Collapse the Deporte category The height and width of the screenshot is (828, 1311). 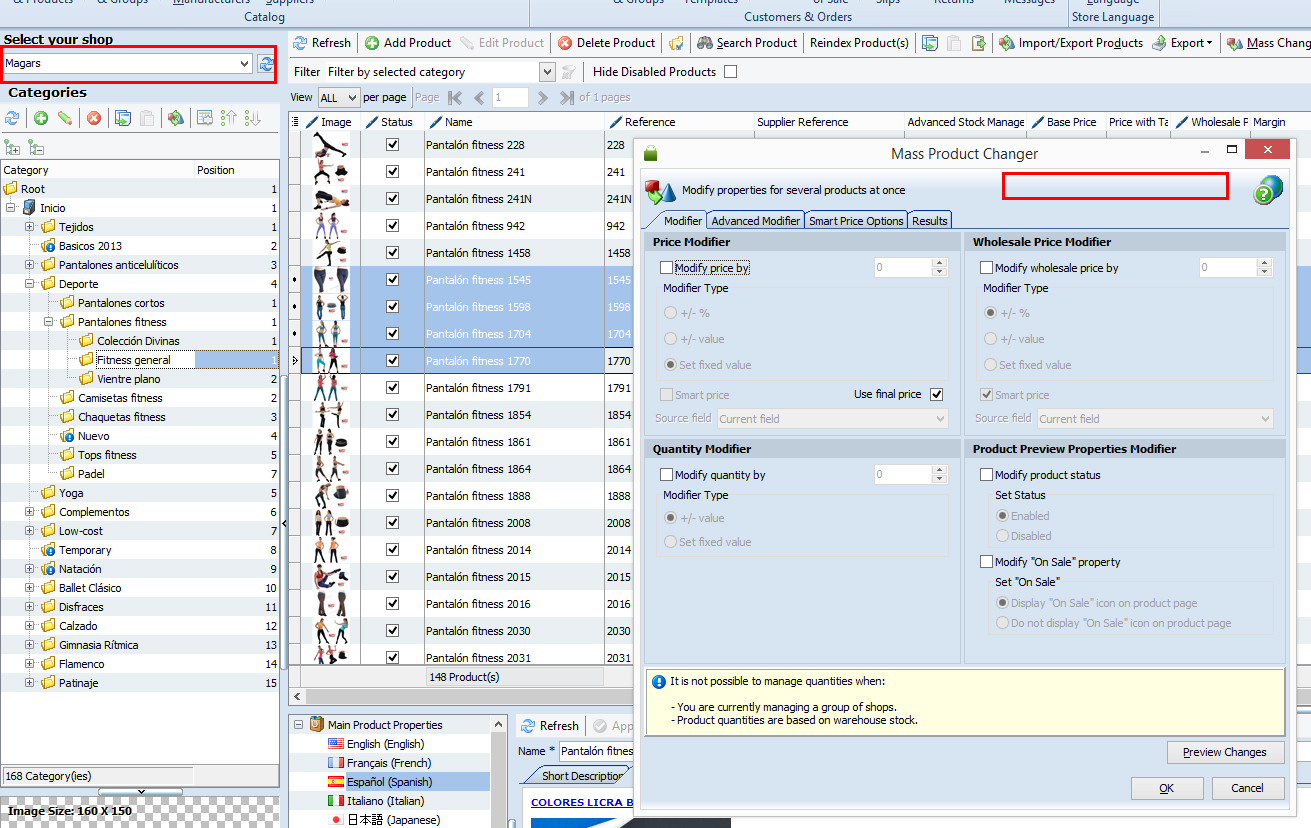point(30,284)
